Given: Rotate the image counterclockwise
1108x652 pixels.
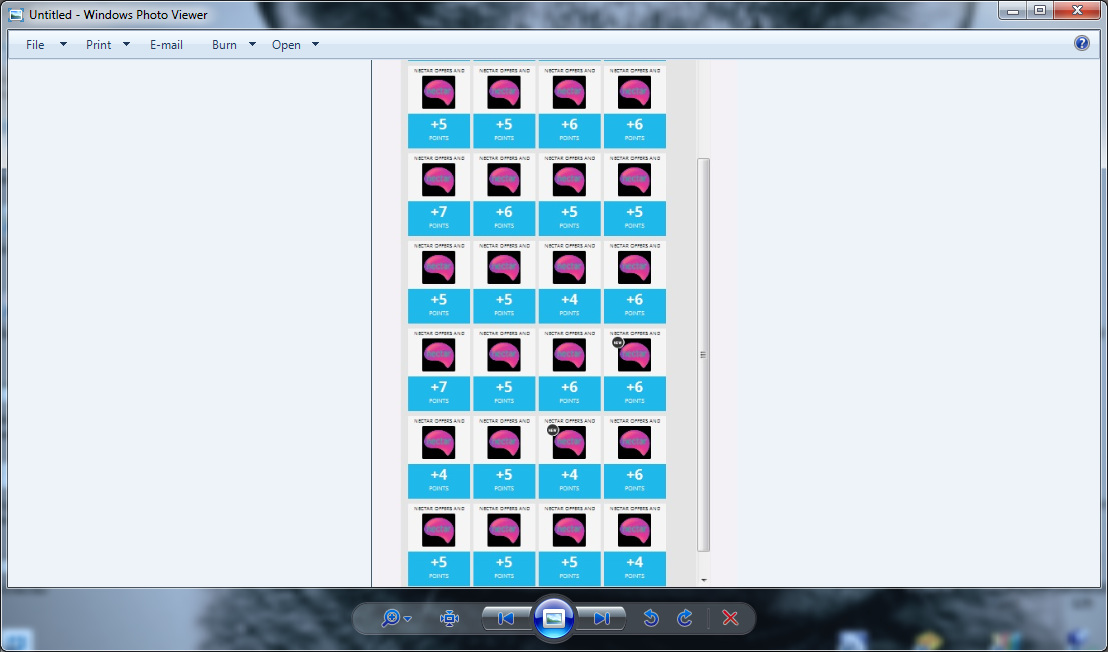Looking at the screenshot, I should click(x=651, y=619).
